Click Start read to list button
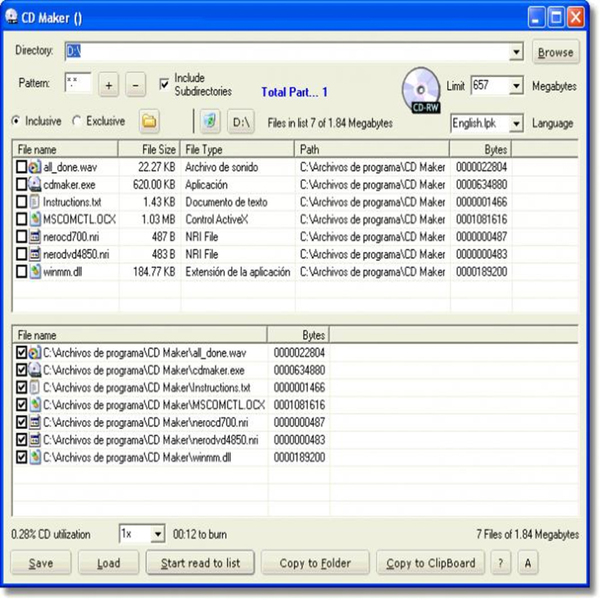 tap(200, 563)
